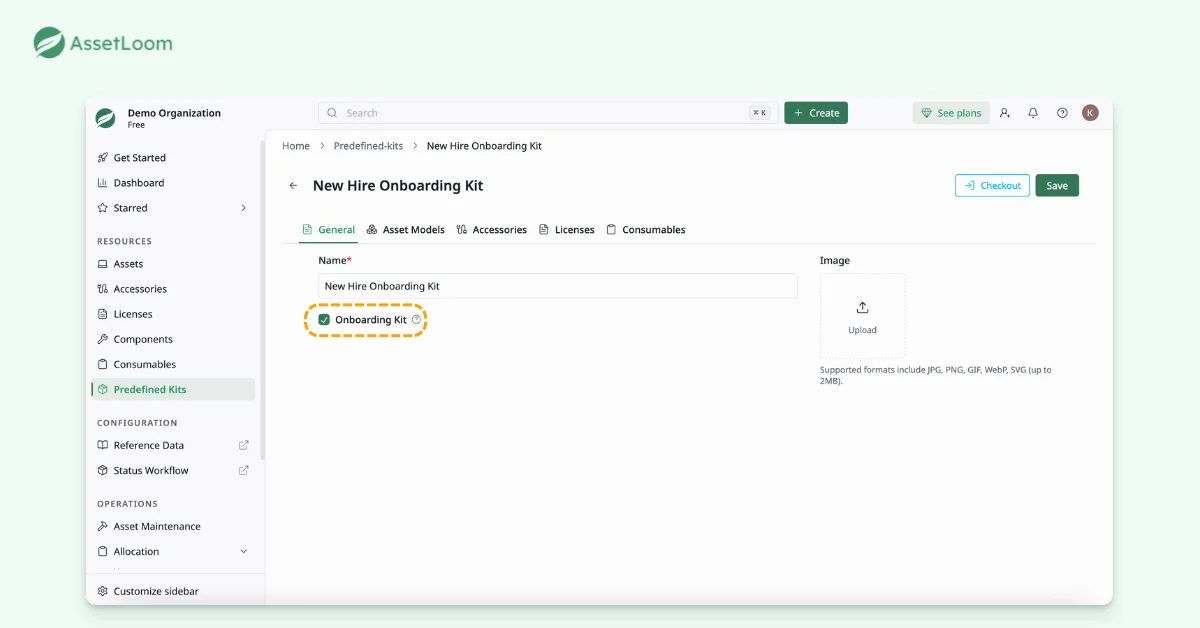This screenshot has width=1200, height=628.
Task: Open Get Started in sidebar
Action: pos(173,158)
